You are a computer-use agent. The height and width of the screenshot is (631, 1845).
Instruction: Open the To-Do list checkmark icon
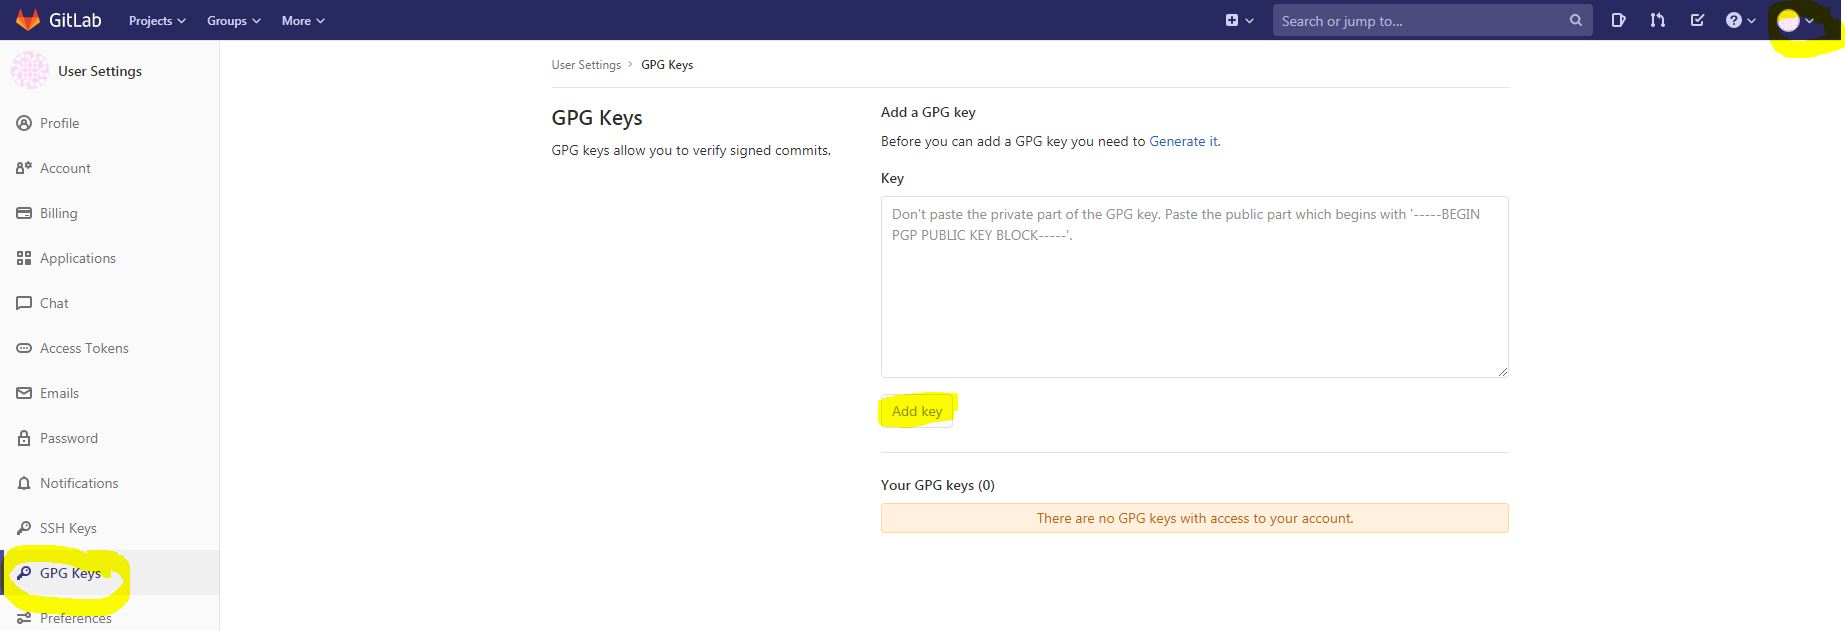[1697, 20]
